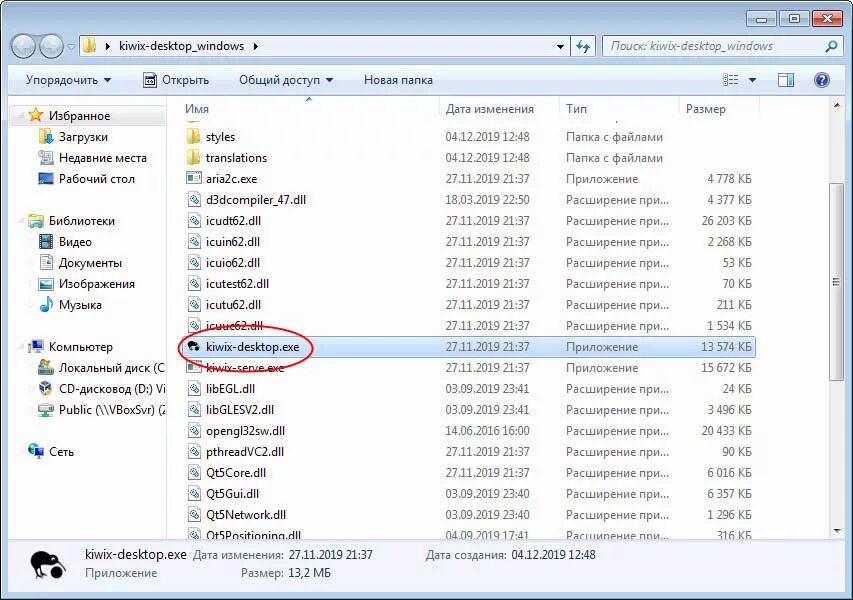Click the vertical scrollbar thumb

pos(837,281)
